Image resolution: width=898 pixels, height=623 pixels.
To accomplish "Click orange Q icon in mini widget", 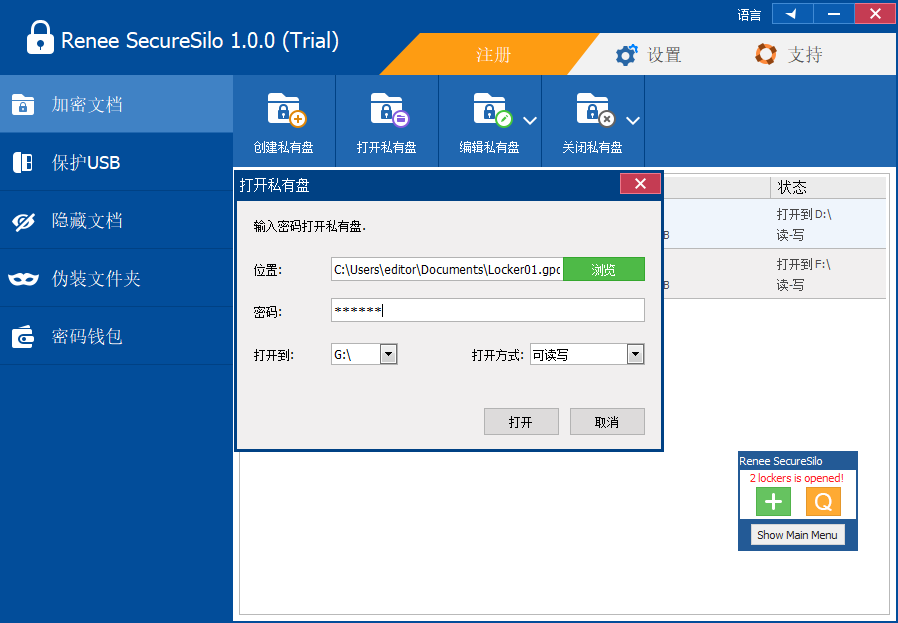I will click(x=823, y=502).
